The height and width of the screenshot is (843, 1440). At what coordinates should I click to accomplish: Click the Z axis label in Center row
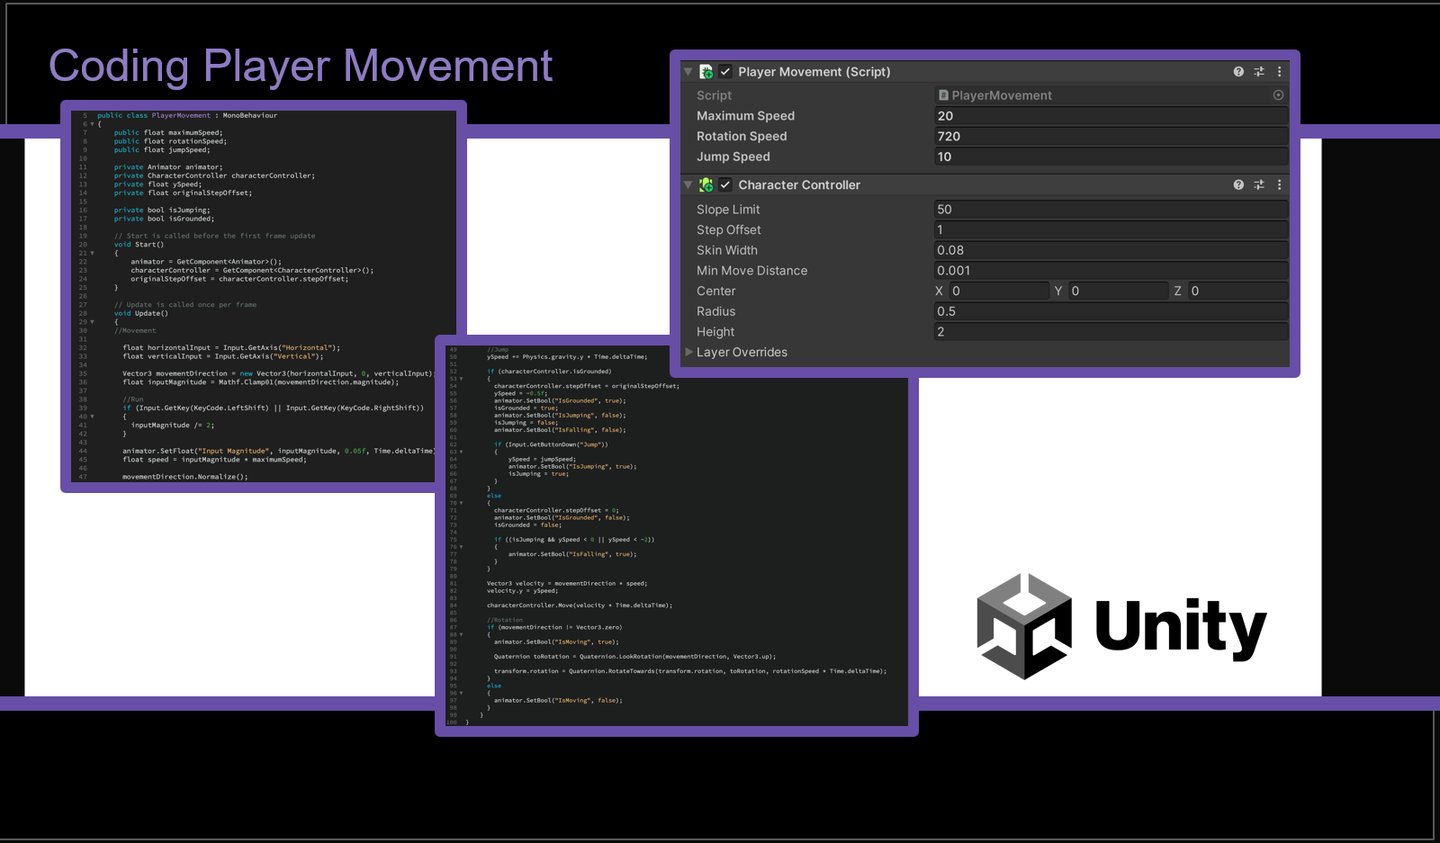point(1178,291)
